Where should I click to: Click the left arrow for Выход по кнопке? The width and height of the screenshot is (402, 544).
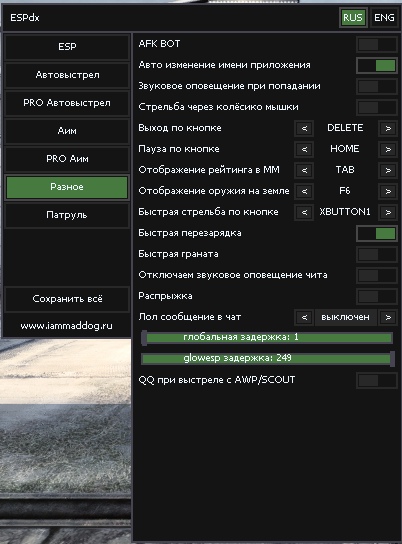tap(304, 128)
